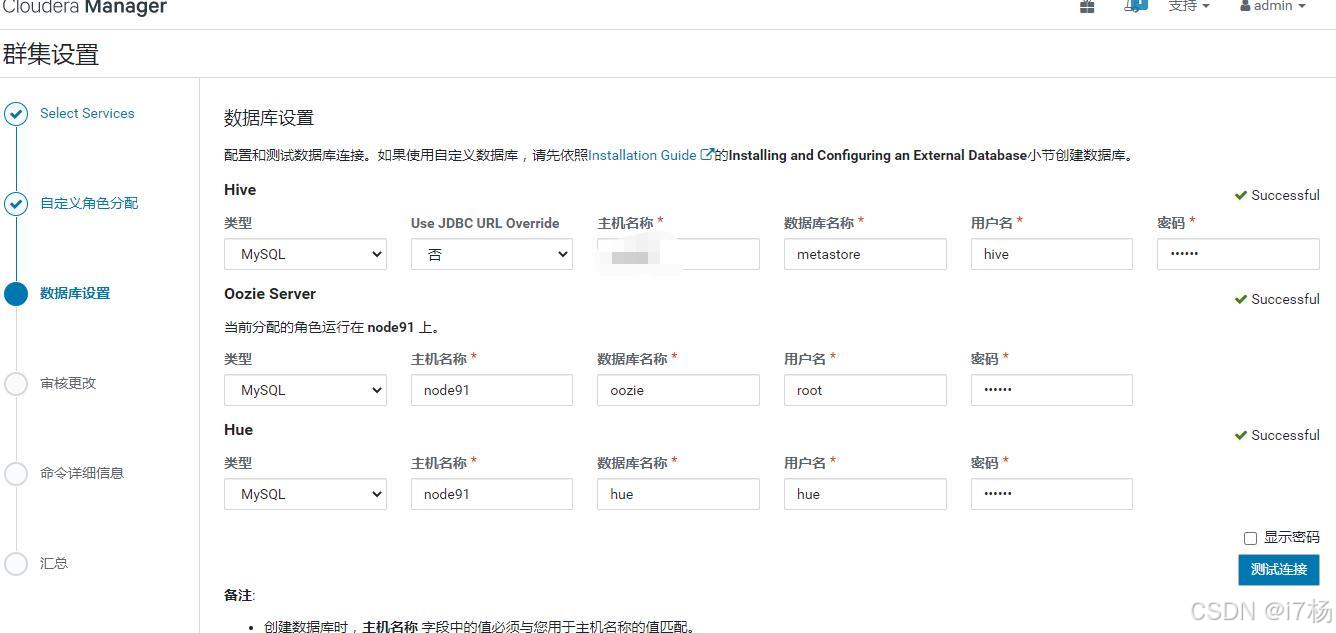
Task: Click the filled circle marking 数据库设置 step
Action: tap(16, 293)
